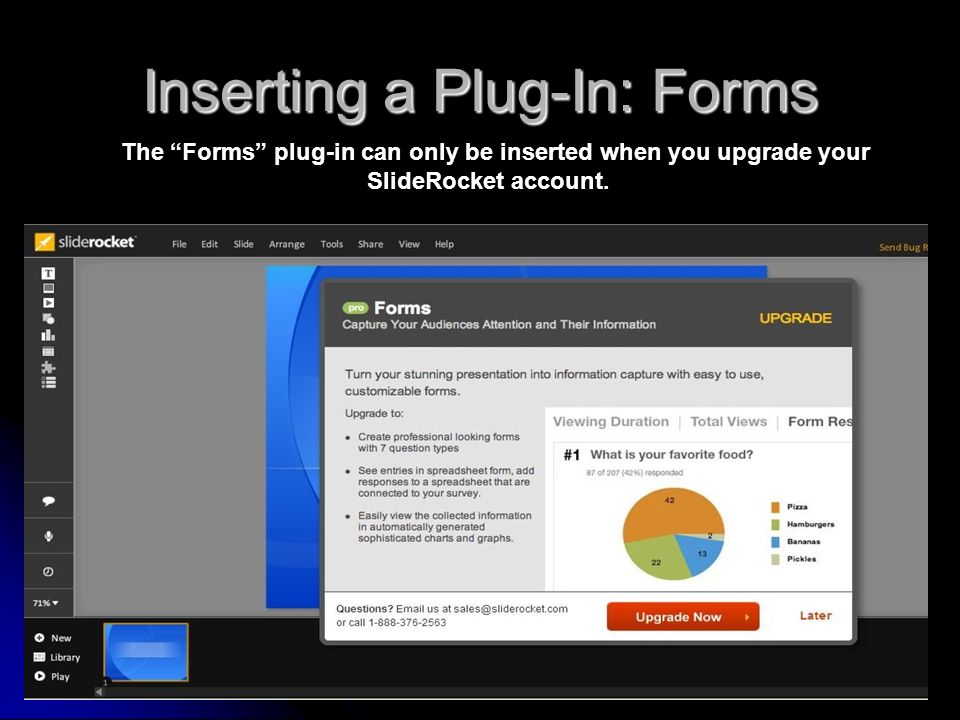Screen dimensions: 960x720
Task: Click the green pie slice labeled 22
Action: pyautogui.click(x=658, y=557)
